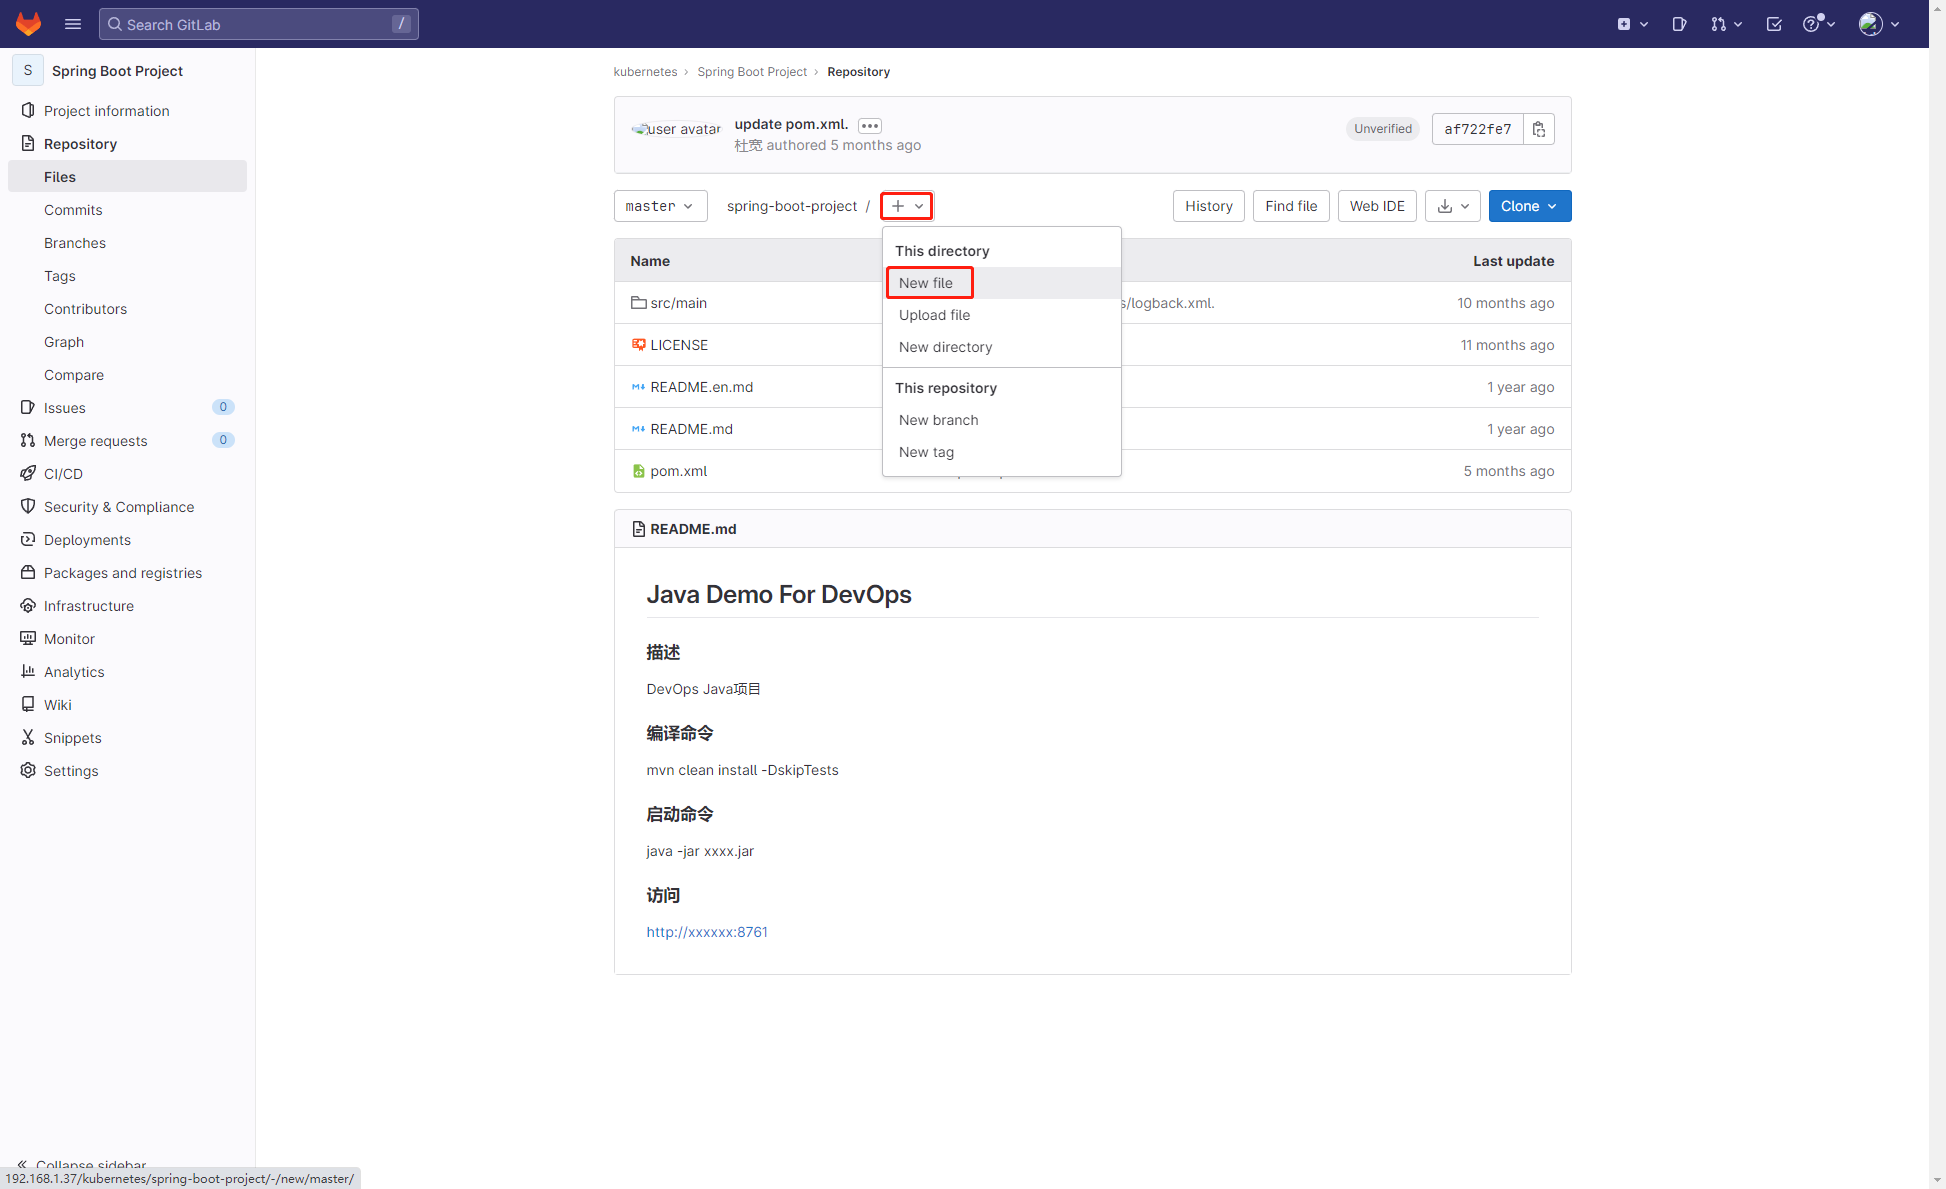This screenshot has height=1189, width=1946.
Task: Click the Spring Boot Project breadcrumb link
Action: [752, 72]
